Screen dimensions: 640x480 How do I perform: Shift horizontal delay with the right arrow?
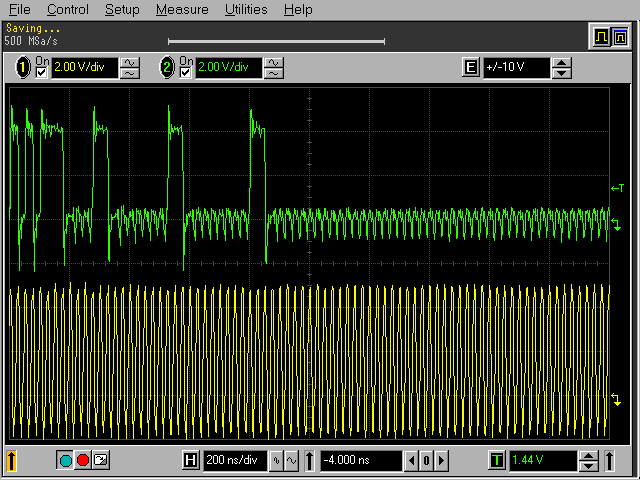click(441, 461)
